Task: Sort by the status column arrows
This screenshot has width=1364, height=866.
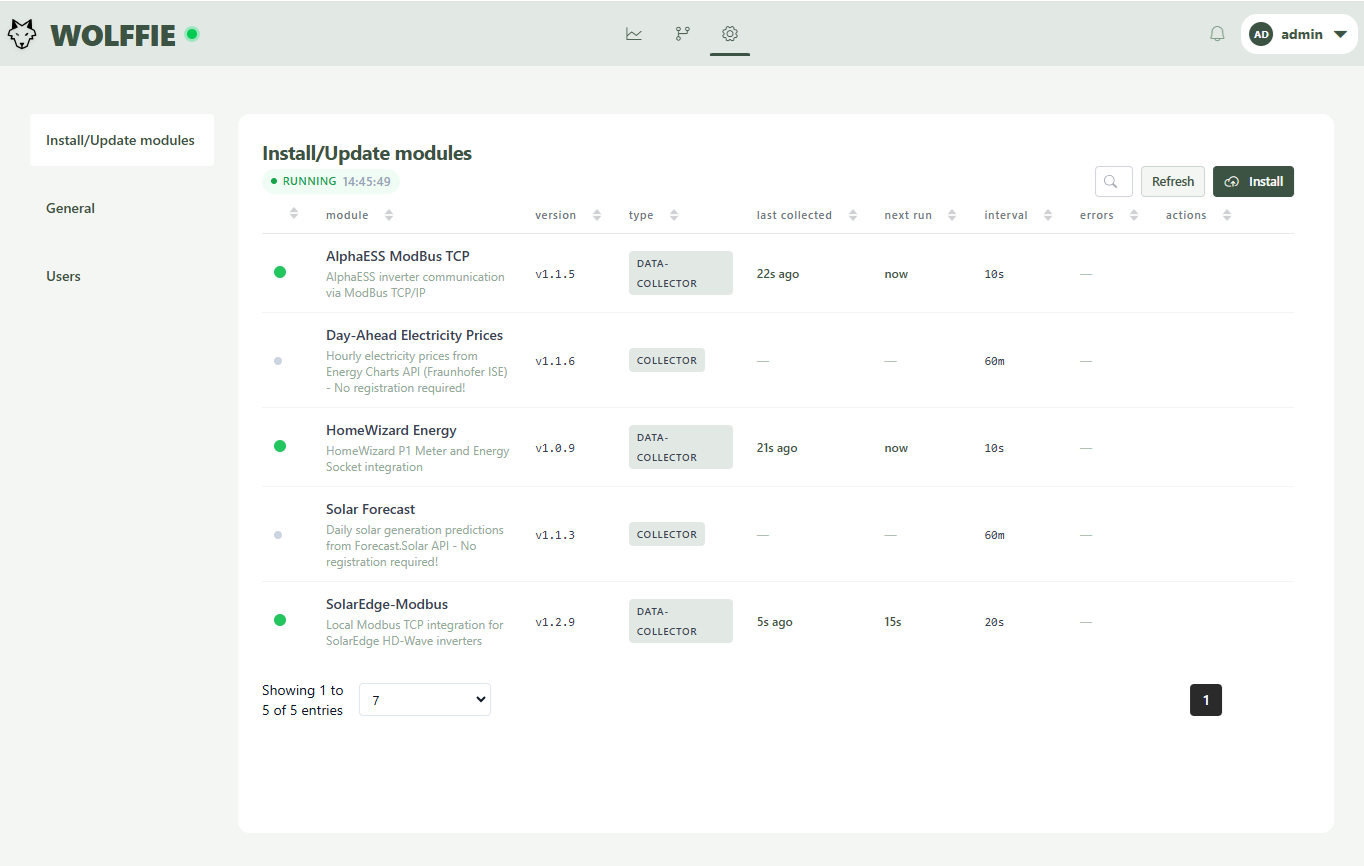Action: (294, 213)
